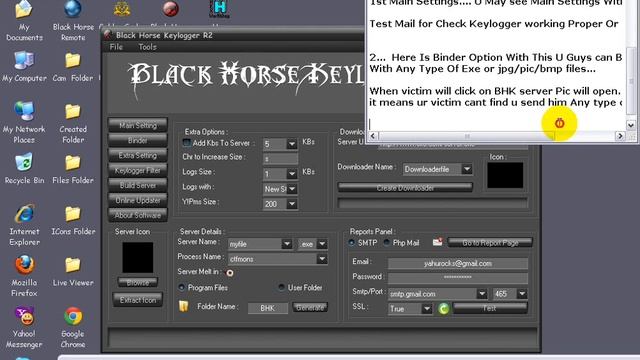Expand the Server Name myfile dropdown

point(287,244)
